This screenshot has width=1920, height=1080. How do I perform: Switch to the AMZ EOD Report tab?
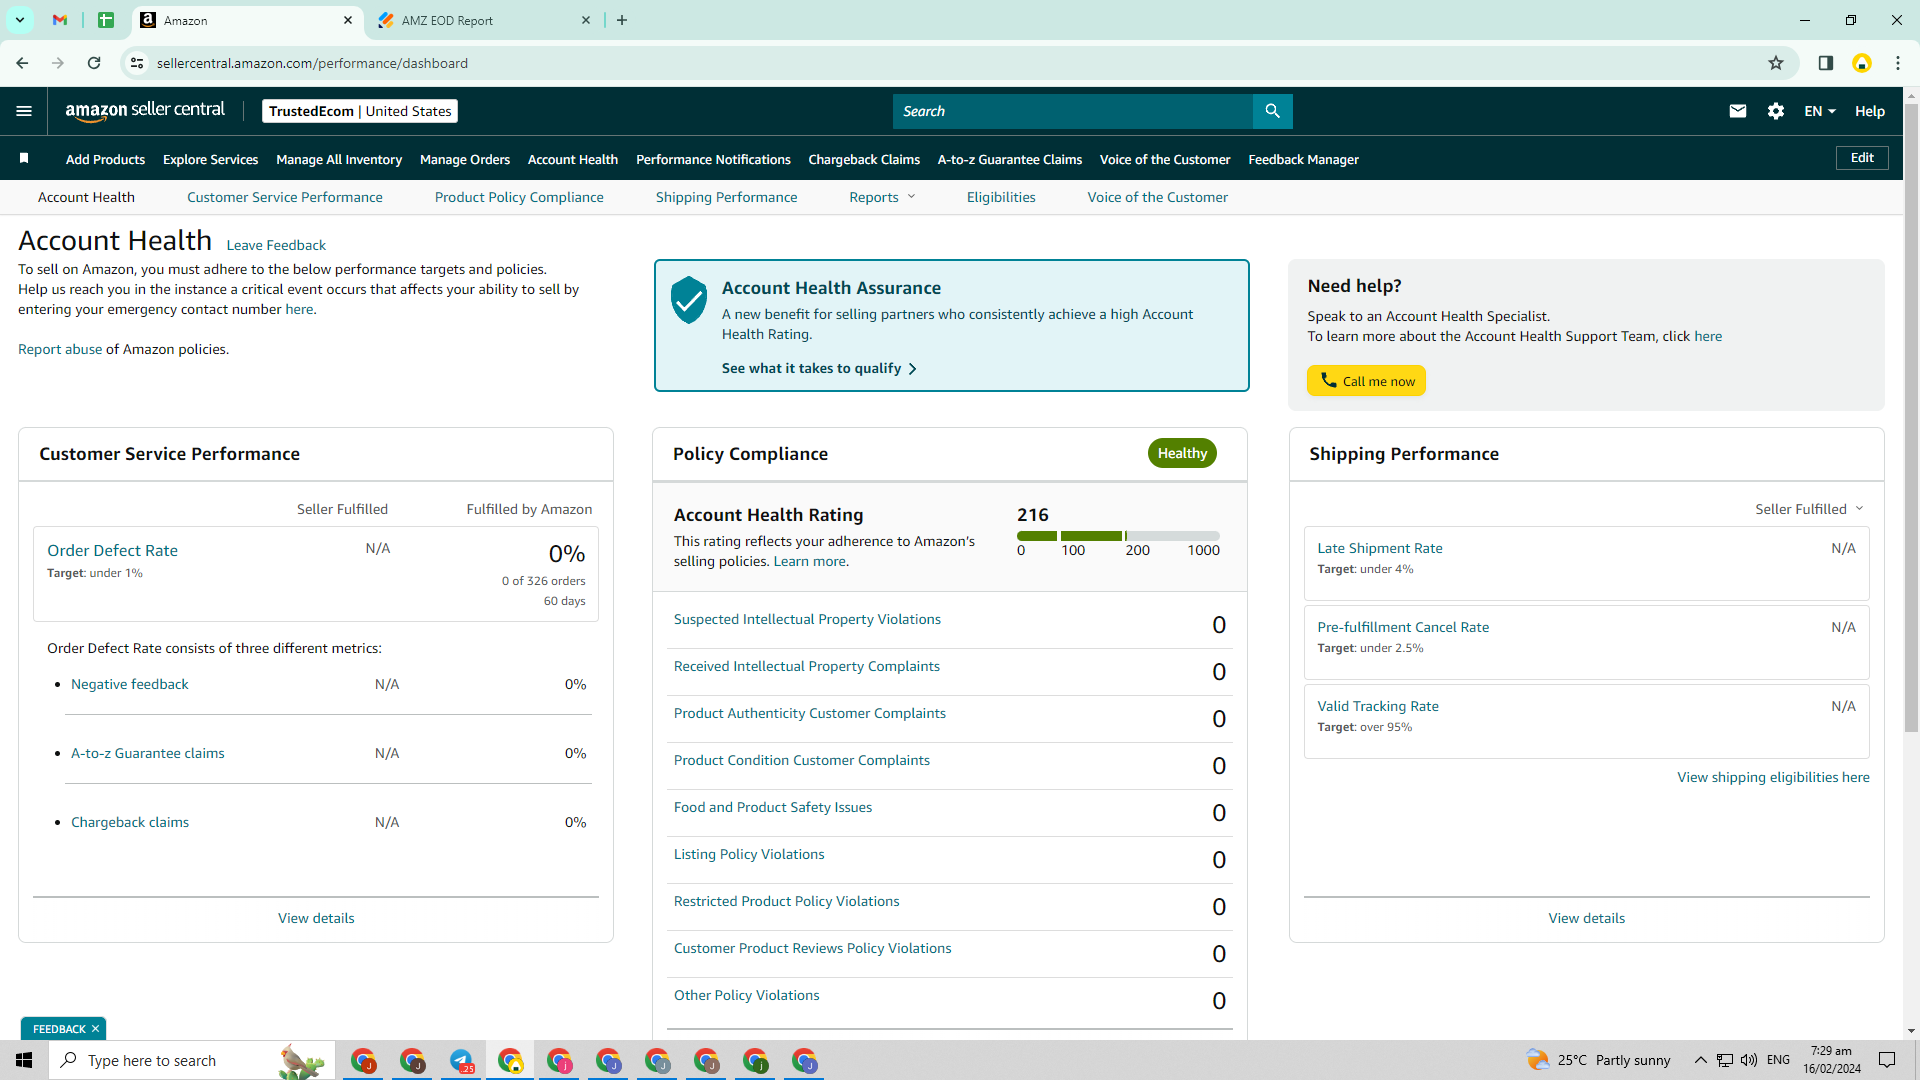[485, 20]
